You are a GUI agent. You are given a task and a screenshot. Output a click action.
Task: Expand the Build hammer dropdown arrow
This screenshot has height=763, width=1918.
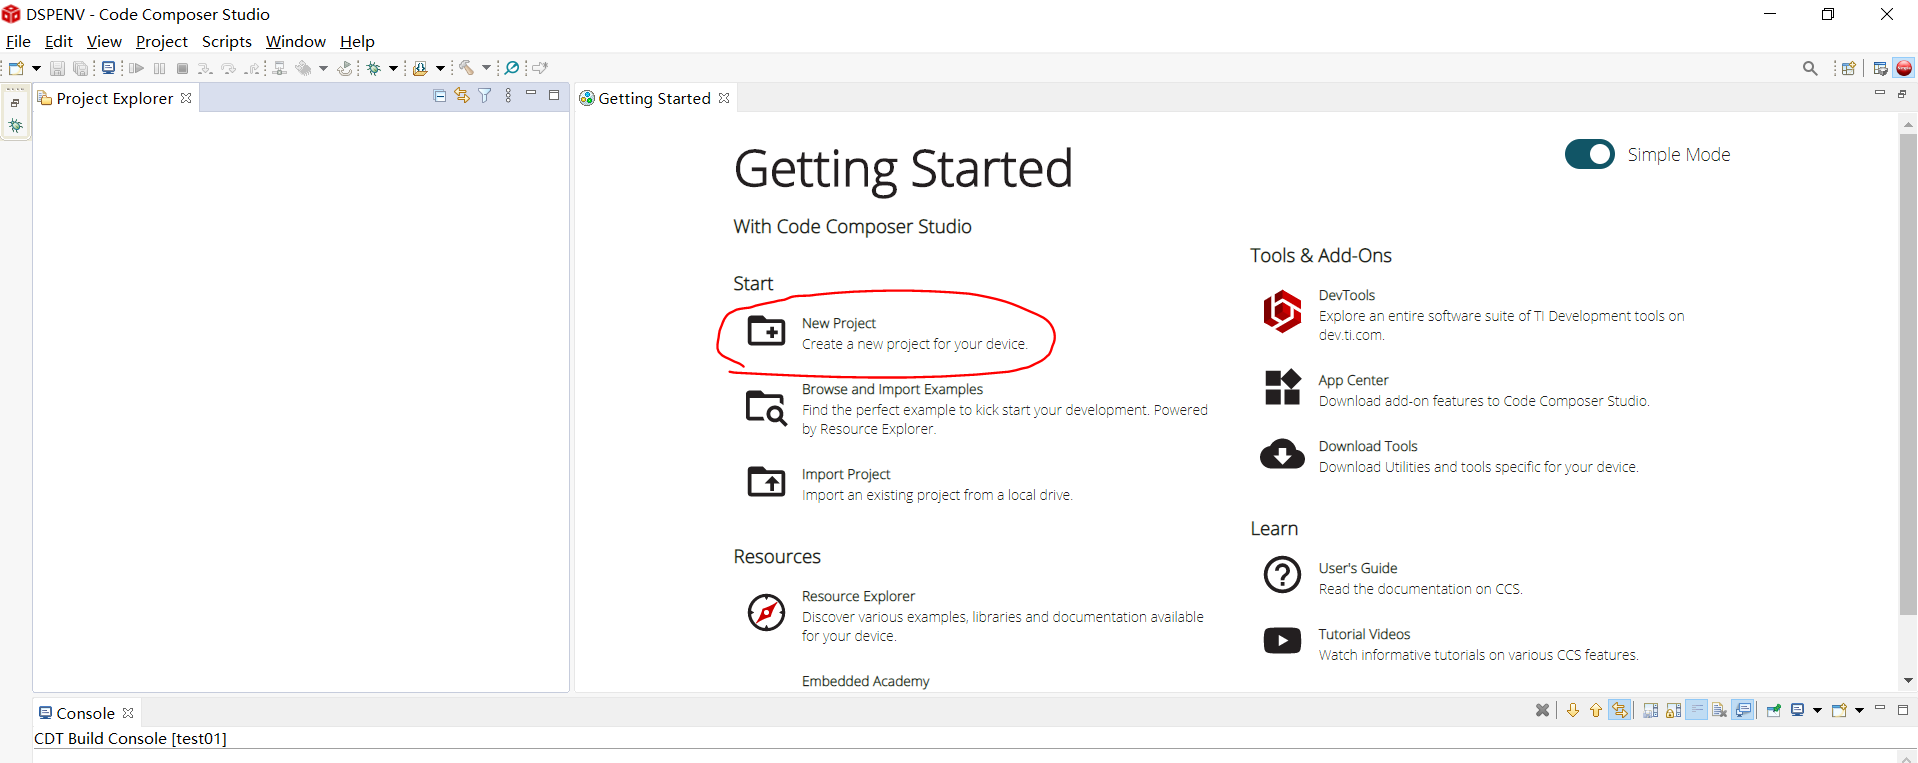(x=486, y=68)
